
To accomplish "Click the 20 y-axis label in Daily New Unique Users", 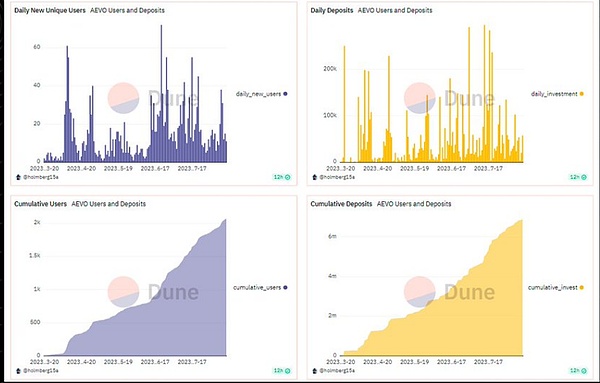I will 37,124.
